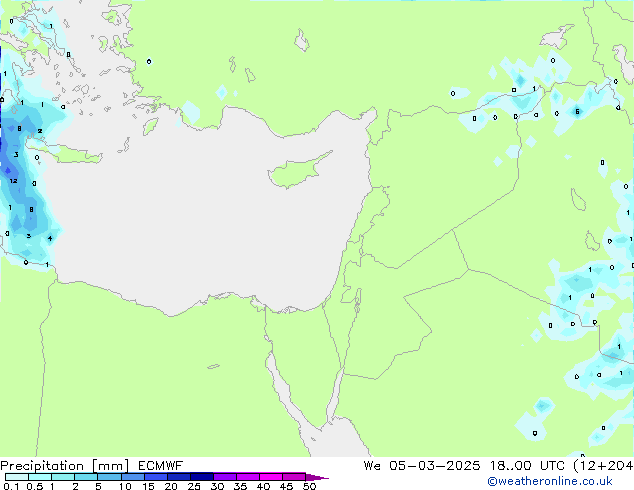Click the '10' legend scale label

(x=125, y=486)
